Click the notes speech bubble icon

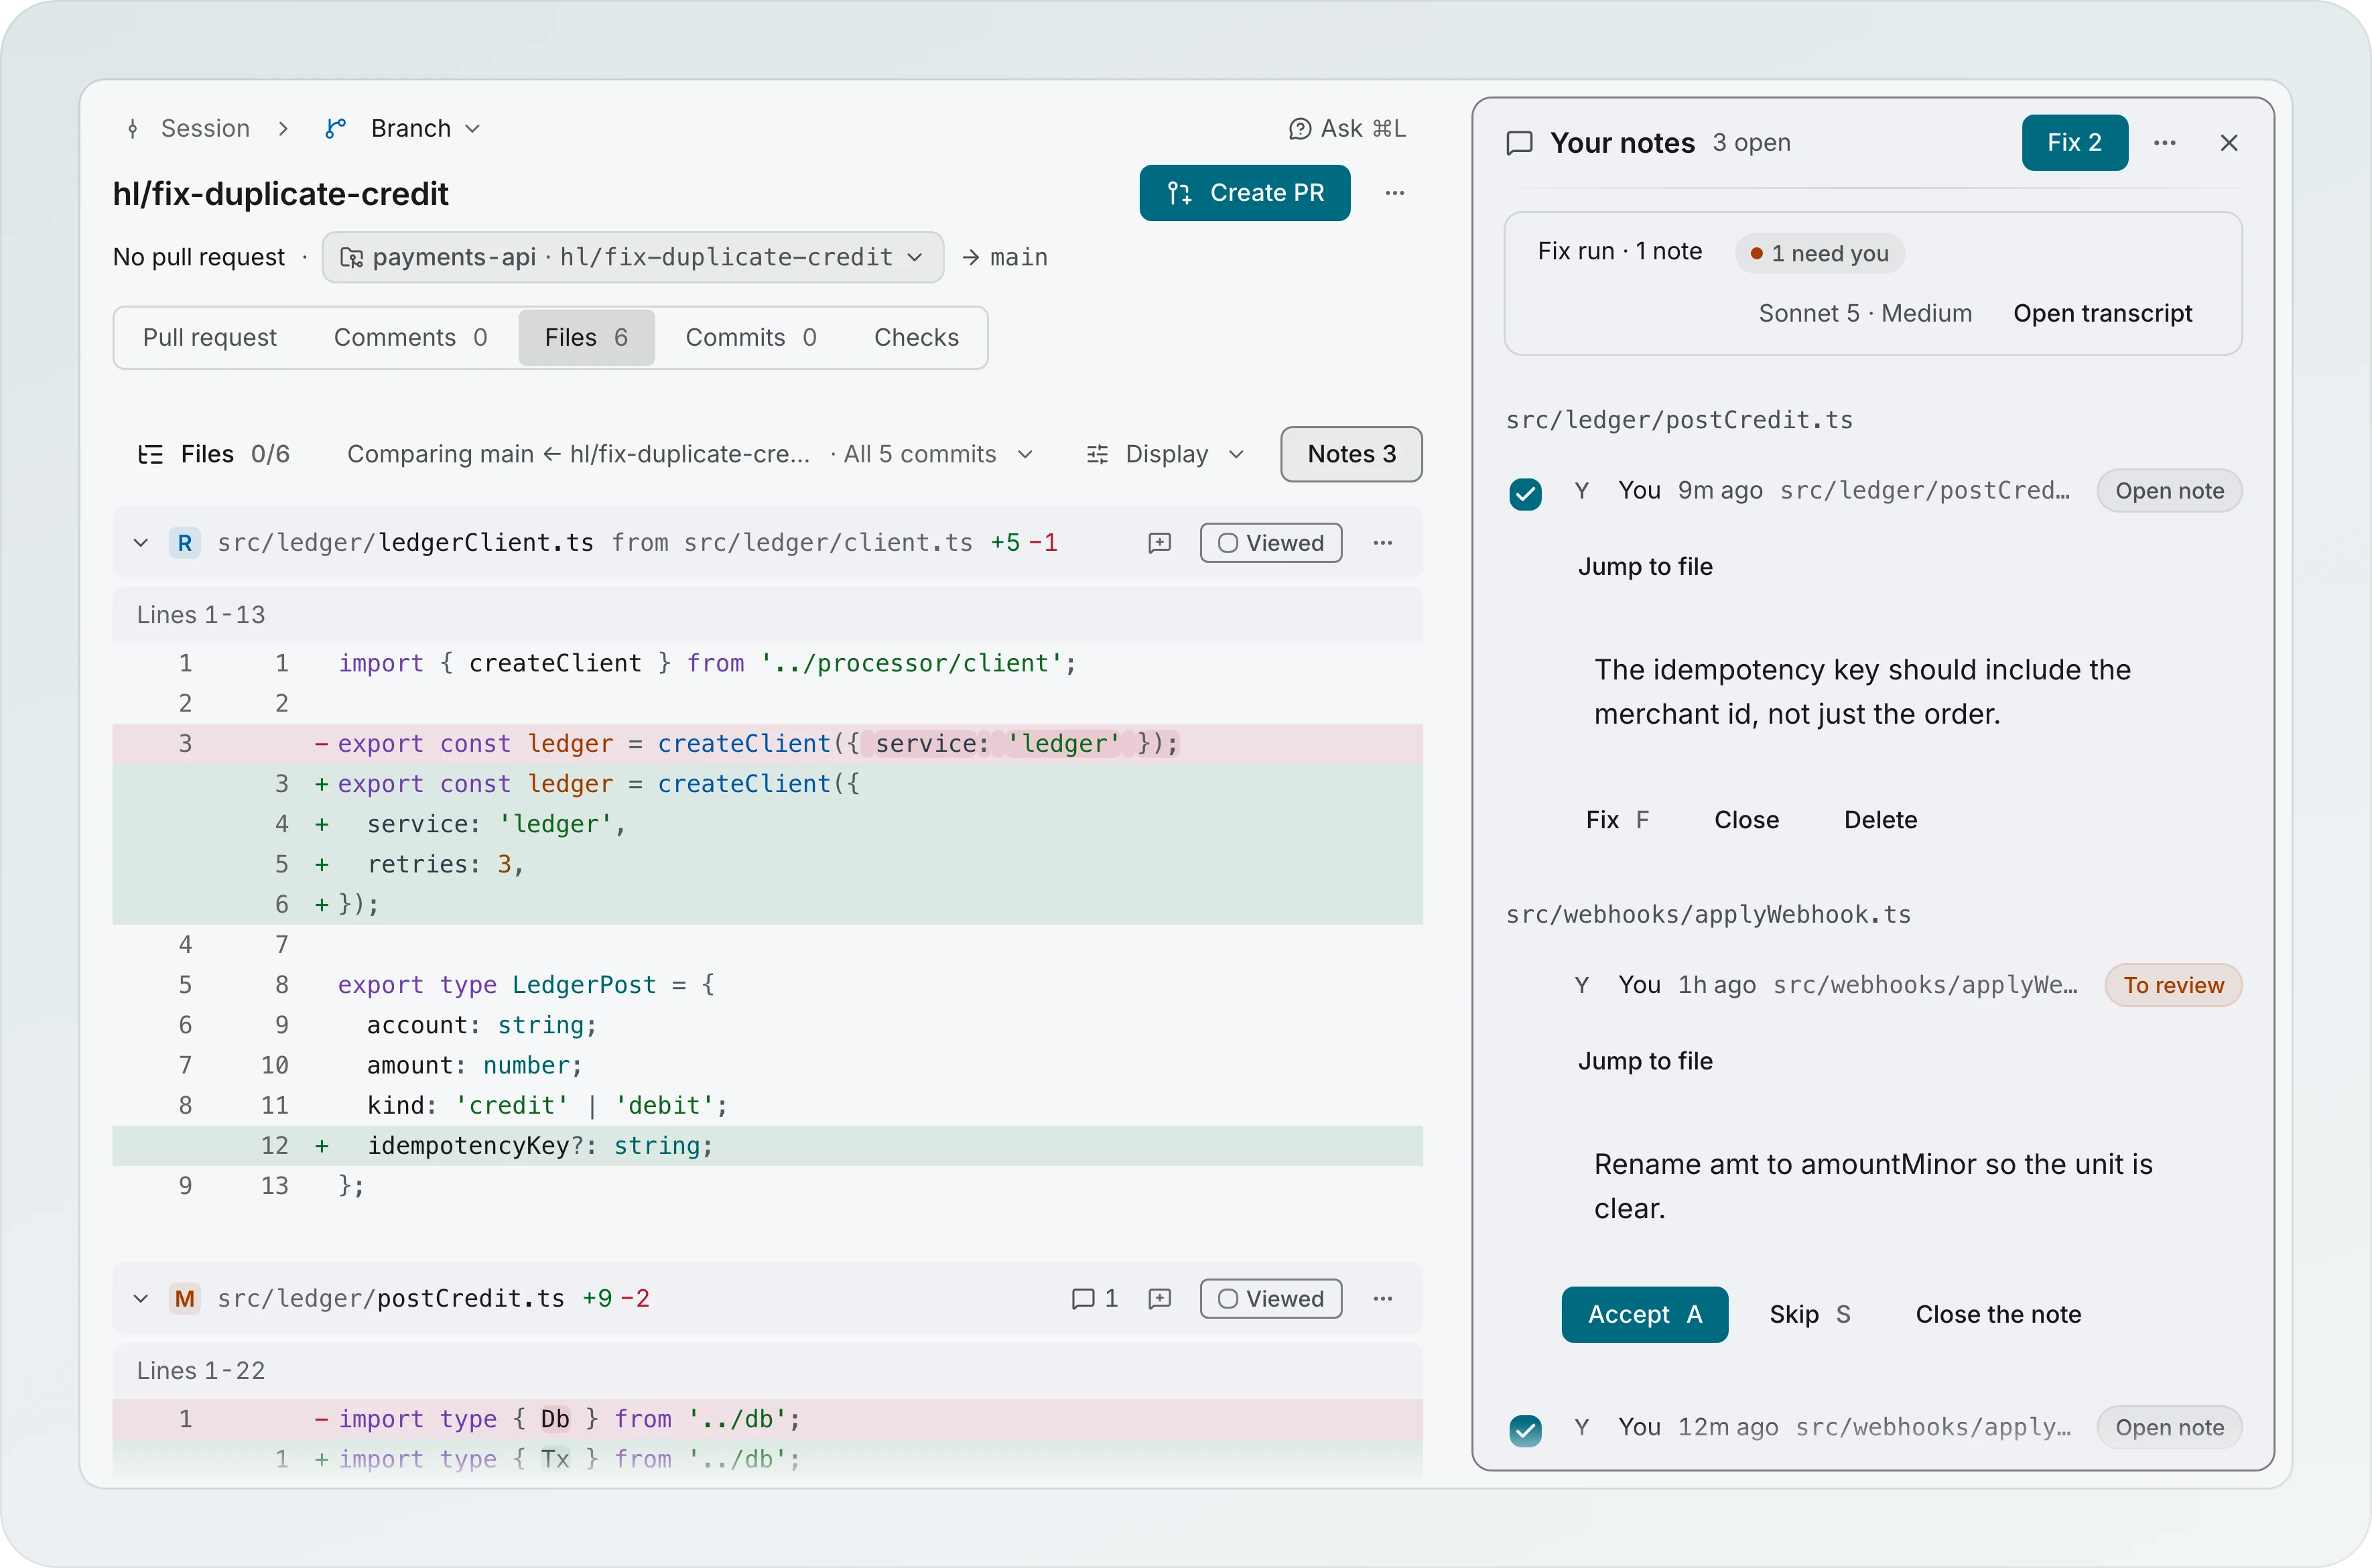click(1519, 143)
